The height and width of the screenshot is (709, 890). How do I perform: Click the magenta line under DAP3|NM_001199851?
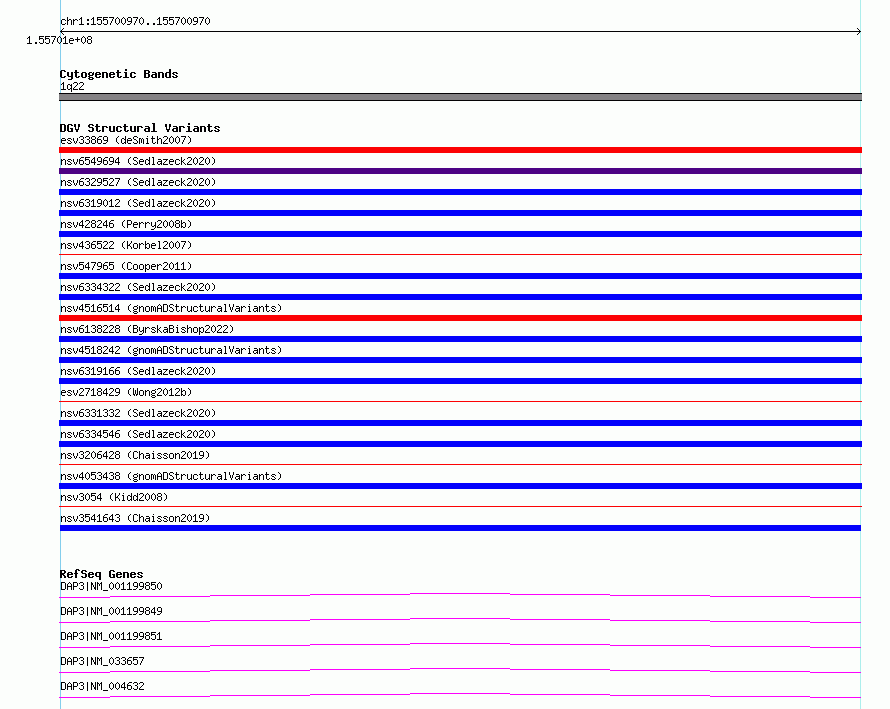point(460,645)
